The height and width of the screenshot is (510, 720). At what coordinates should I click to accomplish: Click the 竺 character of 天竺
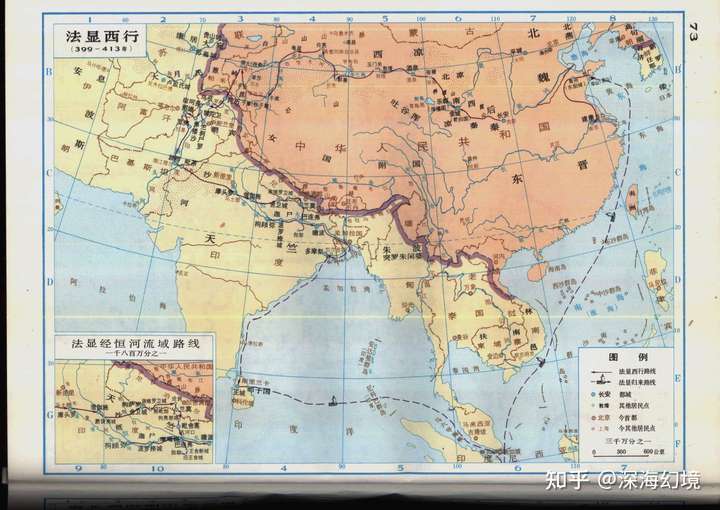pos(291,248)
